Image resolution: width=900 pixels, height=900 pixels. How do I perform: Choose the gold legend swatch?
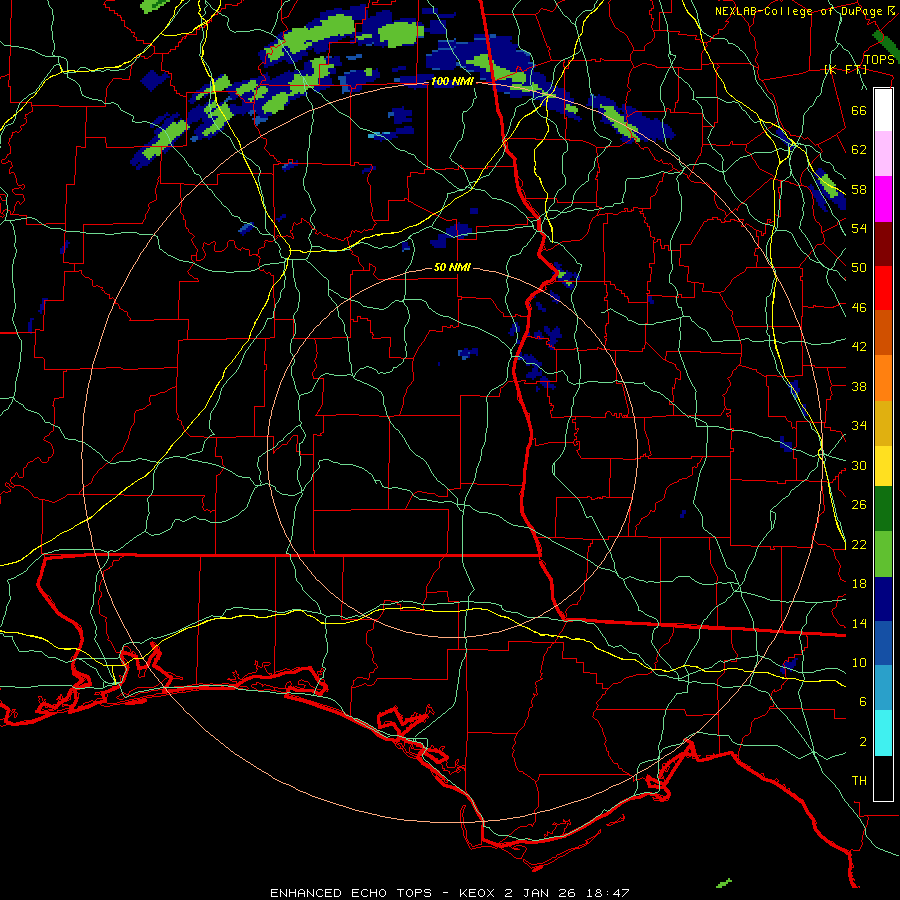pyautogui.click(x=883, y=423)
